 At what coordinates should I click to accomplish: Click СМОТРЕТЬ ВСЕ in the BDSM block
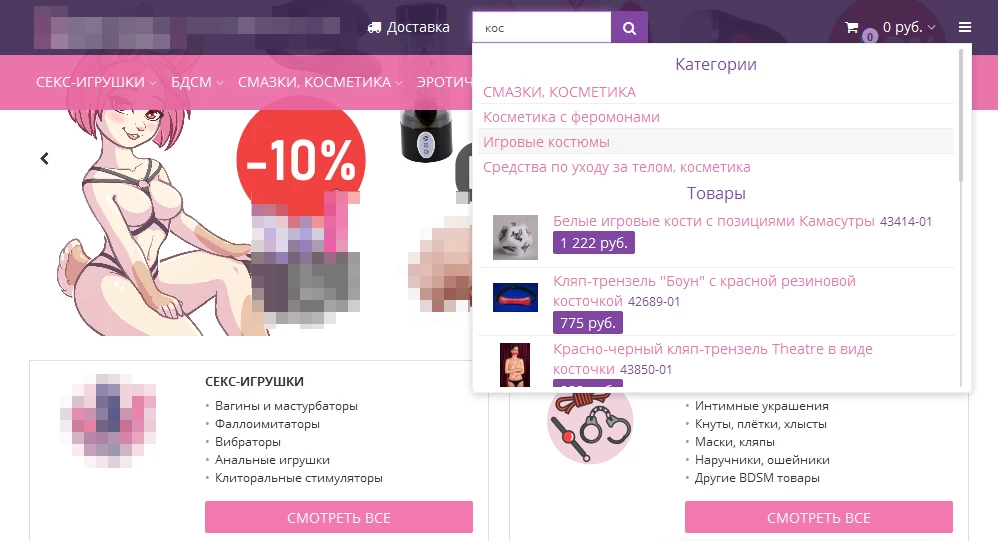(819, 517)
